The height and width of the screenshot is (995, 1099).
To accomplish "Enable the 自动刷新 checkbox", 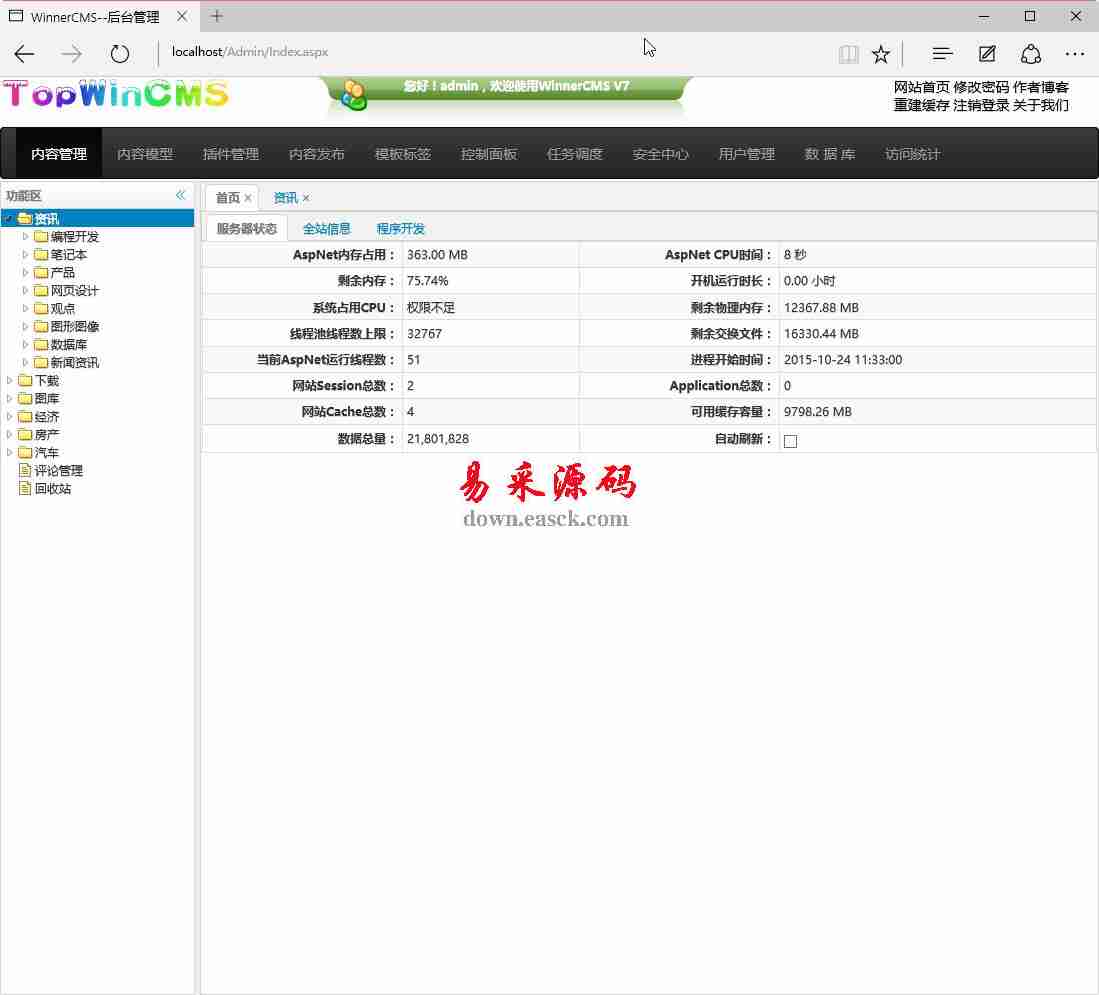I will click(790, 441).
